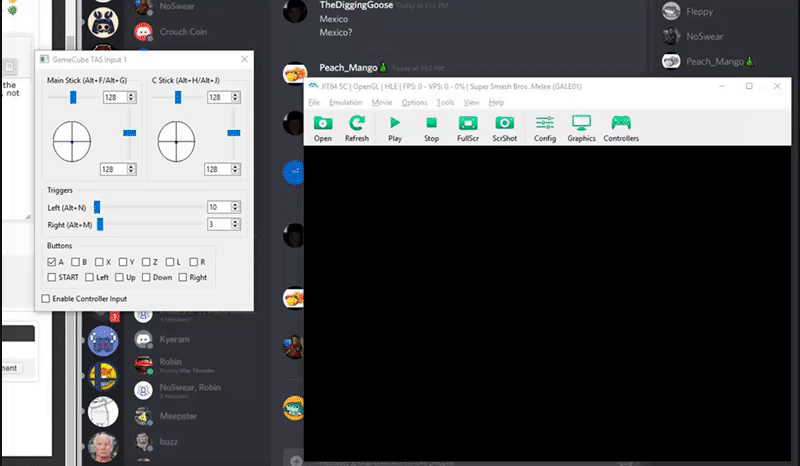The image size is (800, 466).
Task: Open the Tools menu
Action: [x=445, y=103]
